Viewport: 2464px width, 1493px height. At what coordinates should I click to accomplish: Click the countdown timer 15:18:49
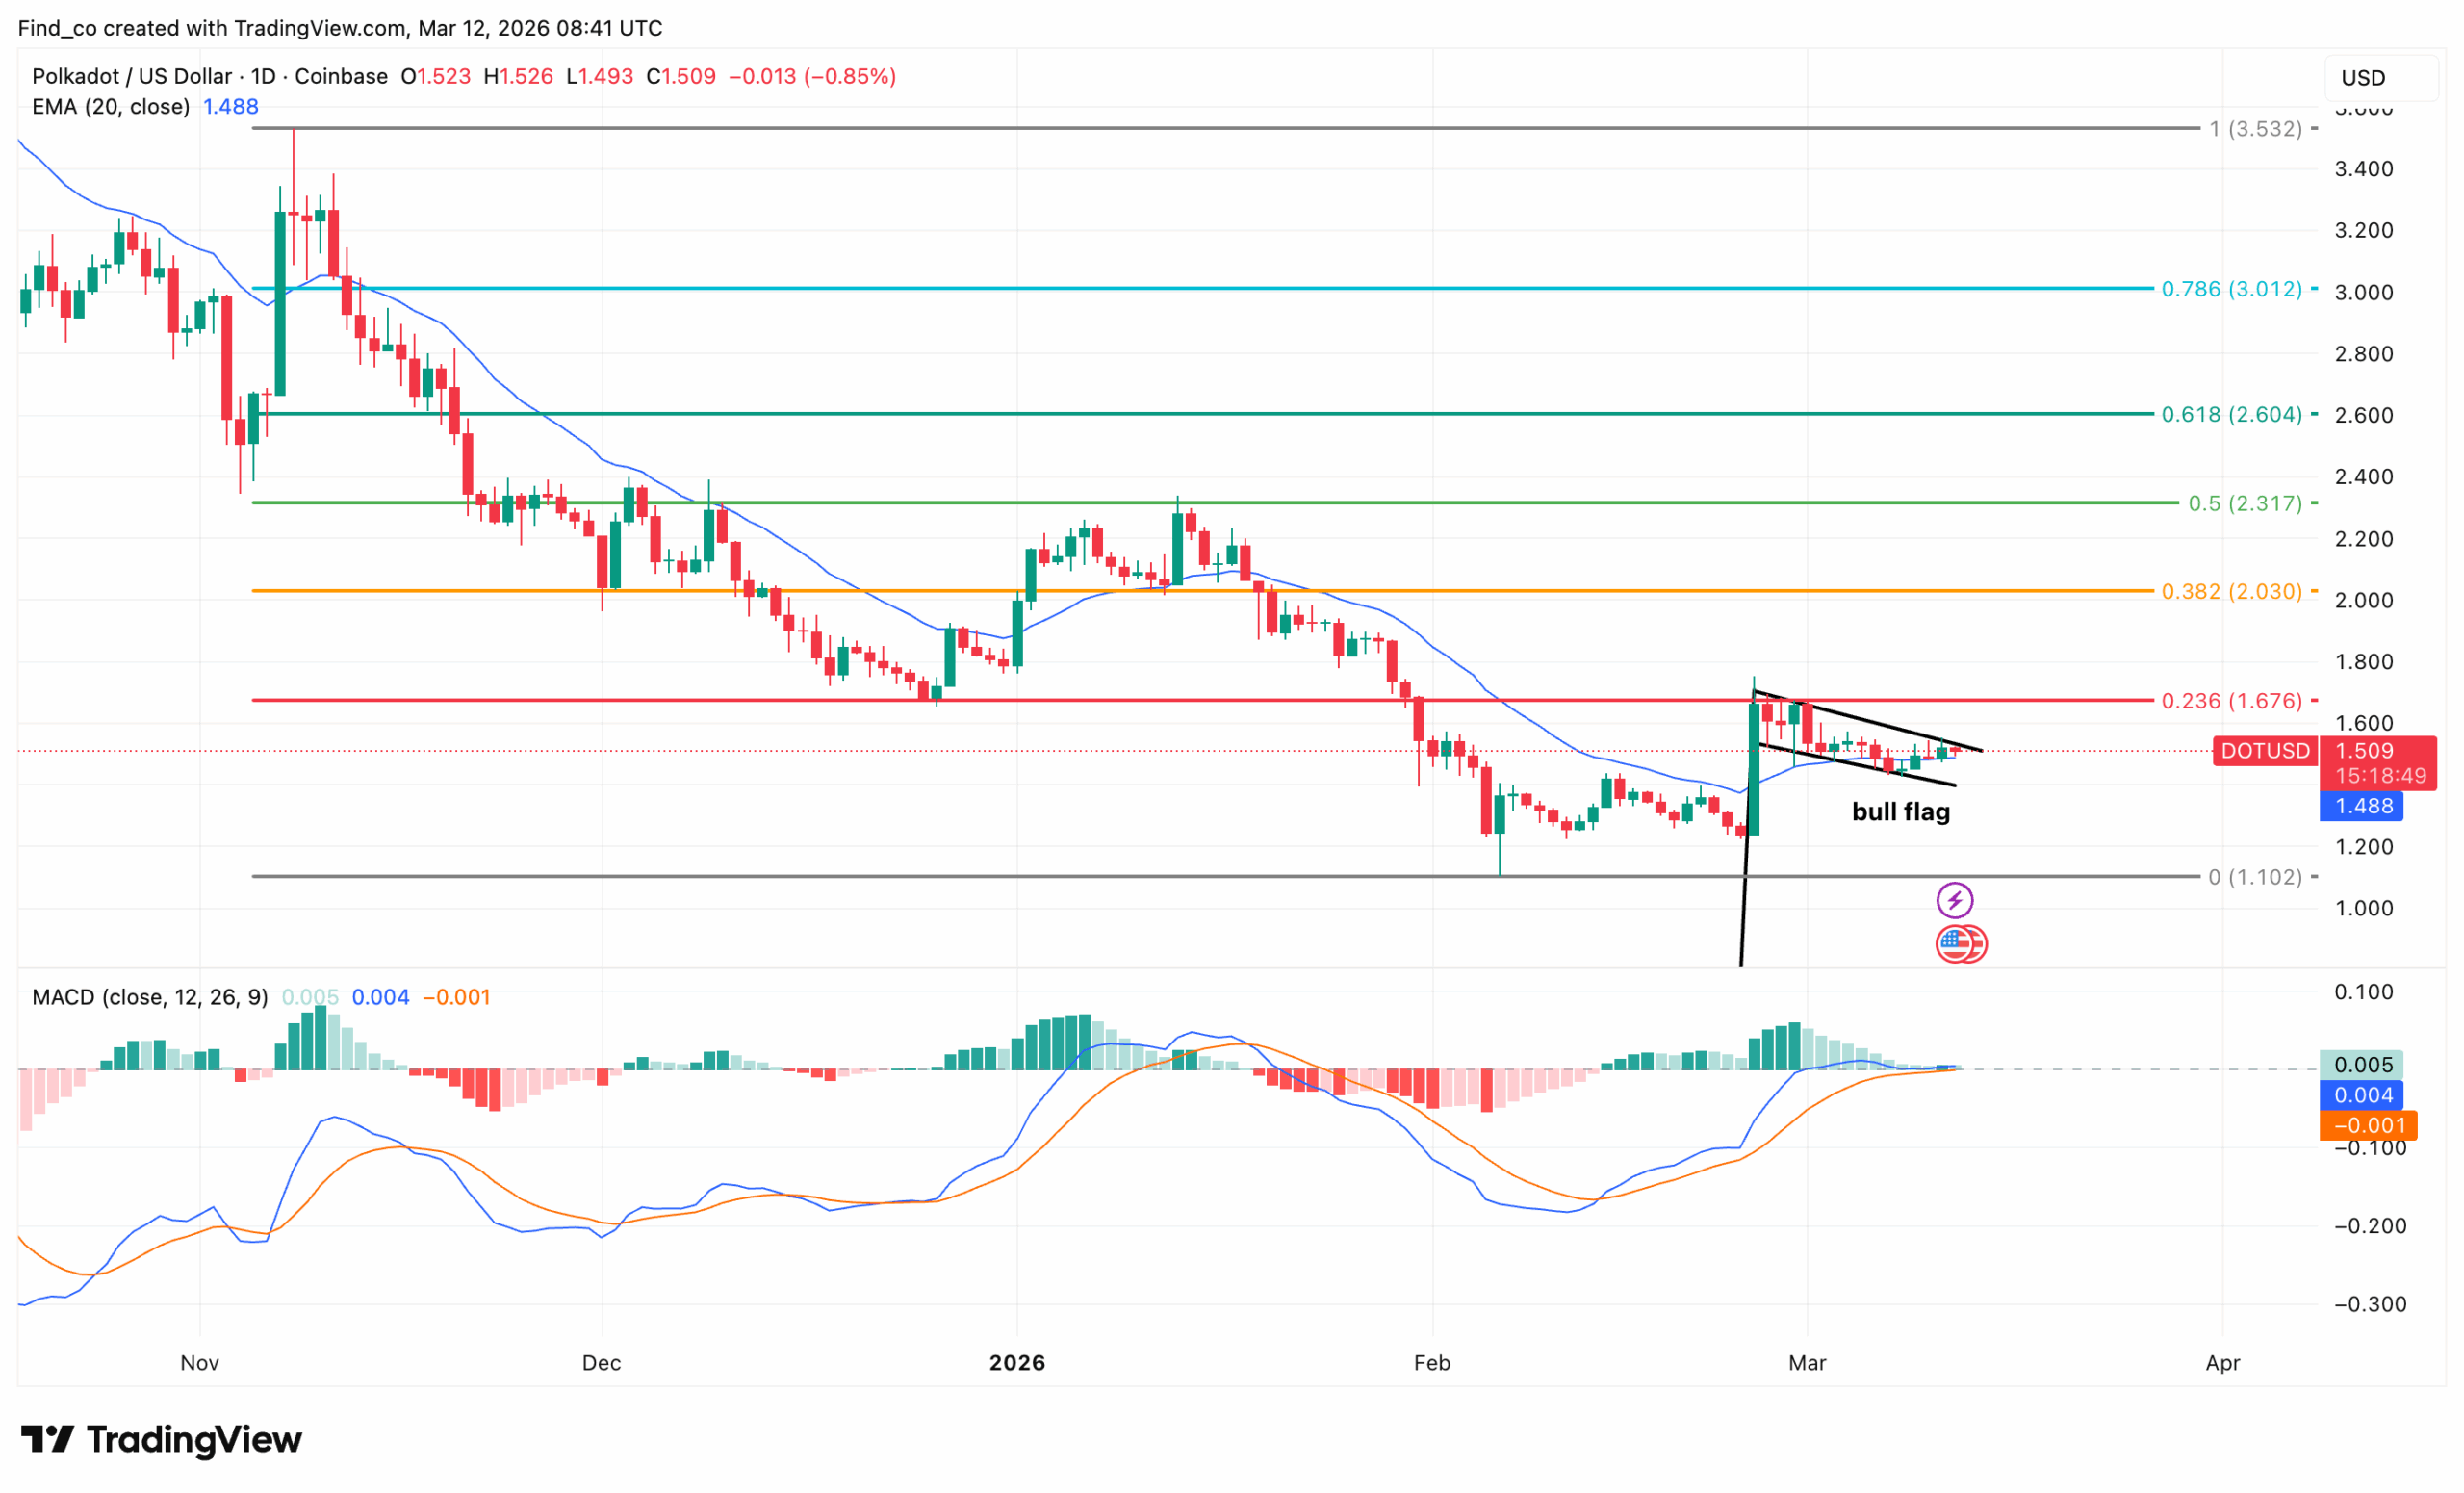[2380, 776]
